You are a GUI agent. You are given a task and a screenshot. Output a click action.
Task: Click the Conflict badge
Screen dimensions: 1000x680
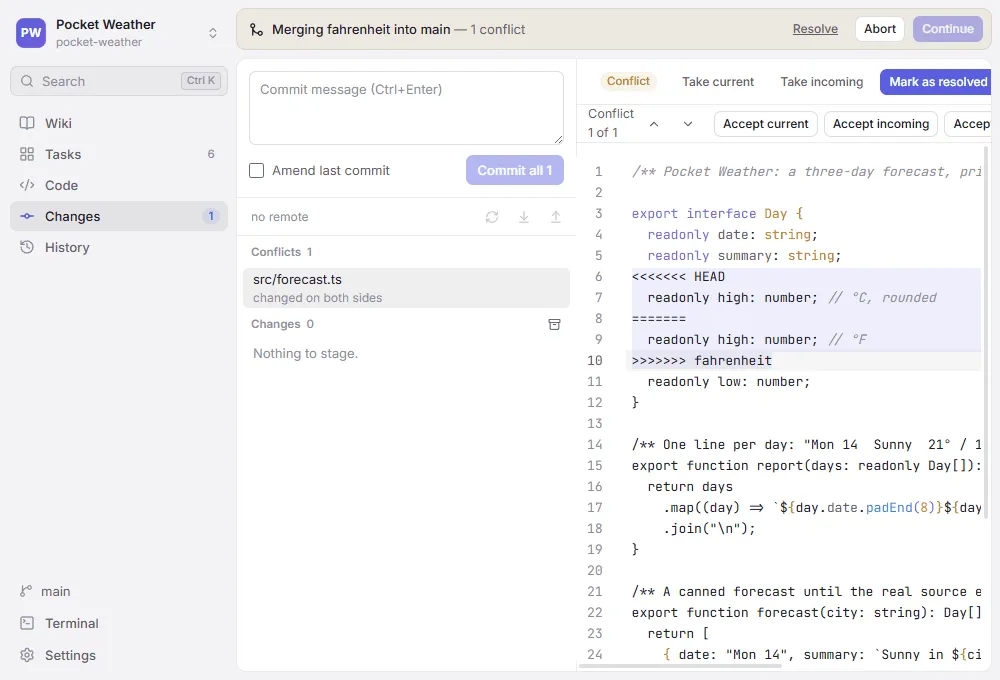pyautogui.click(x=628, y=81)
